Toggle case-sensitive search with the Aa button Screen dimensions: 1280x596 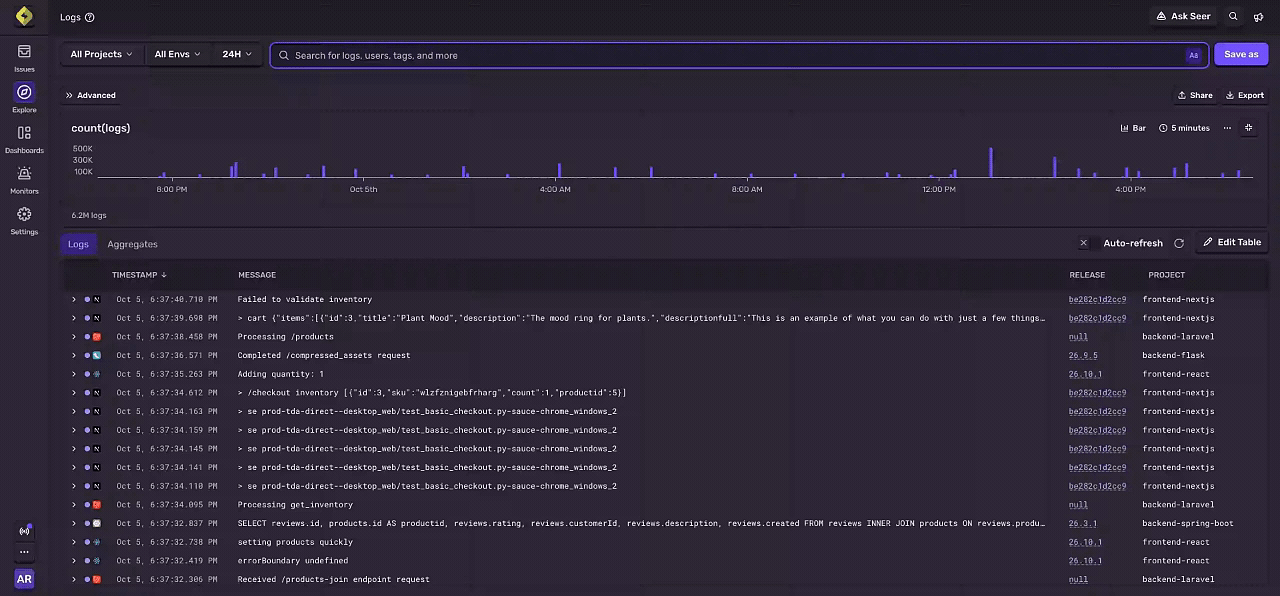[1193, 55]
